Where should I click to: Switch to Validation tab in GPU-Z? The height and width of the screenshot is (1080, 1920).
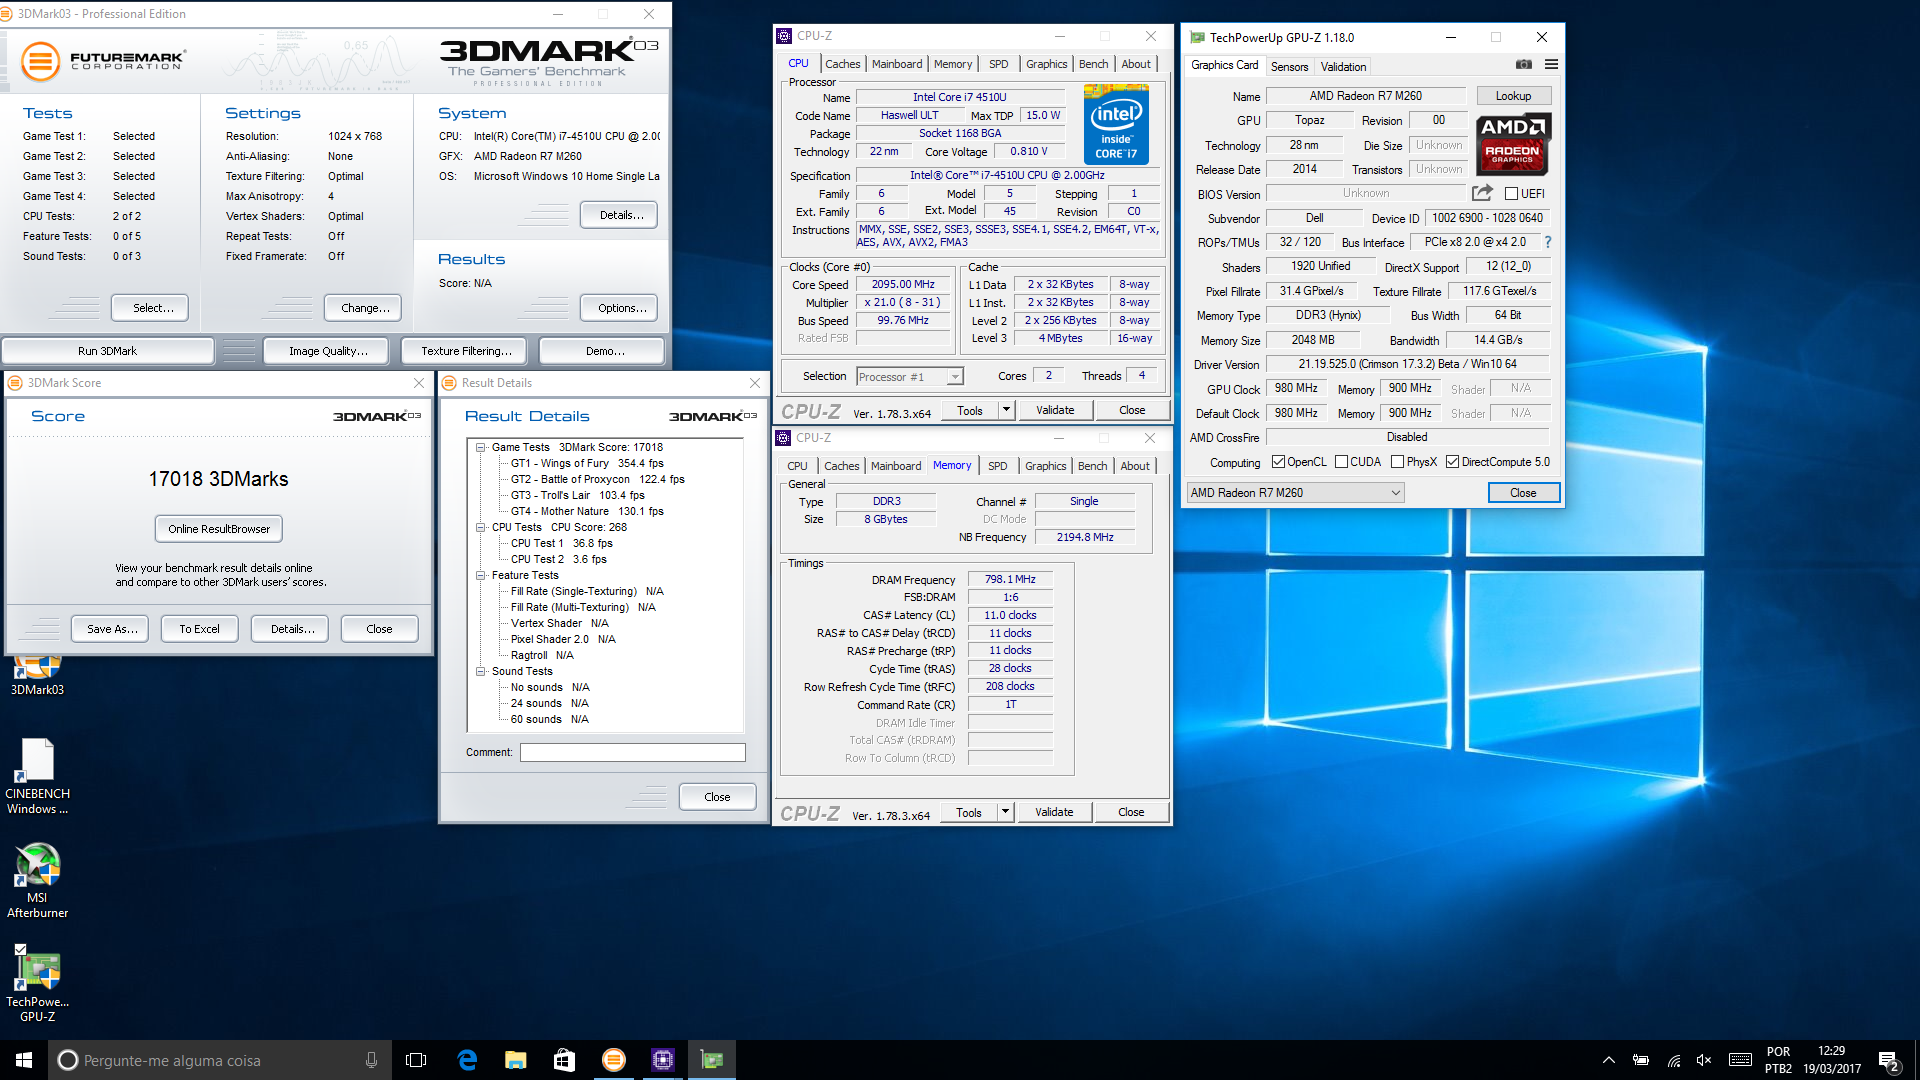pos(1343,66)
